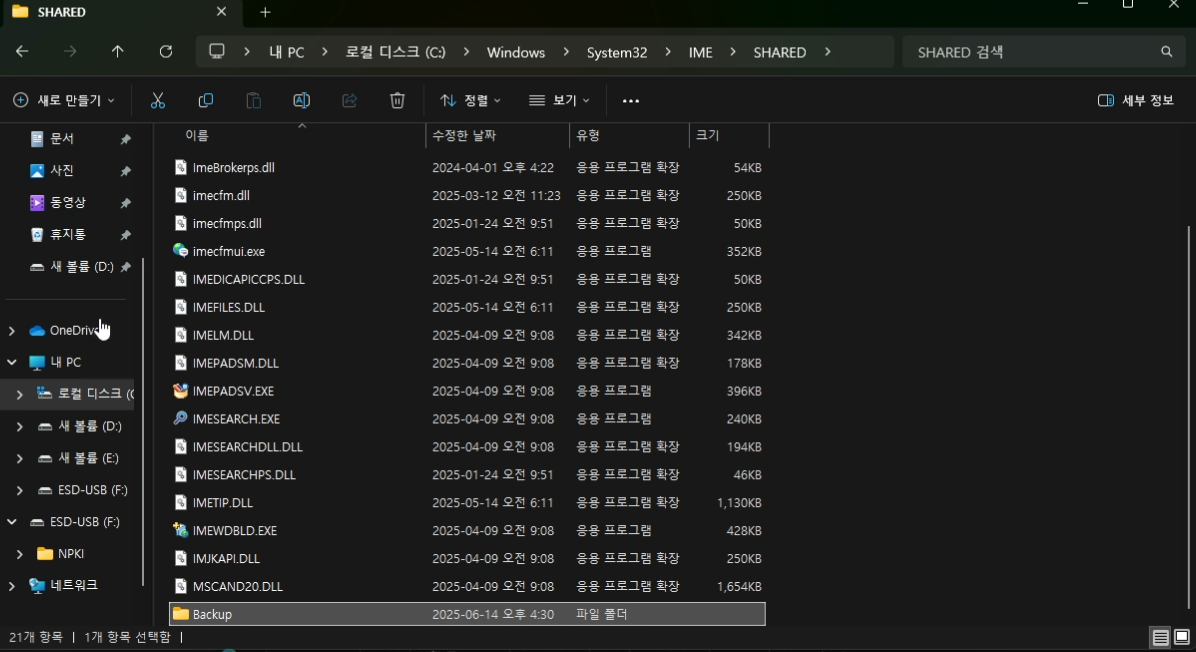
Task: Click the Refresh button
Action: point(166,52)
